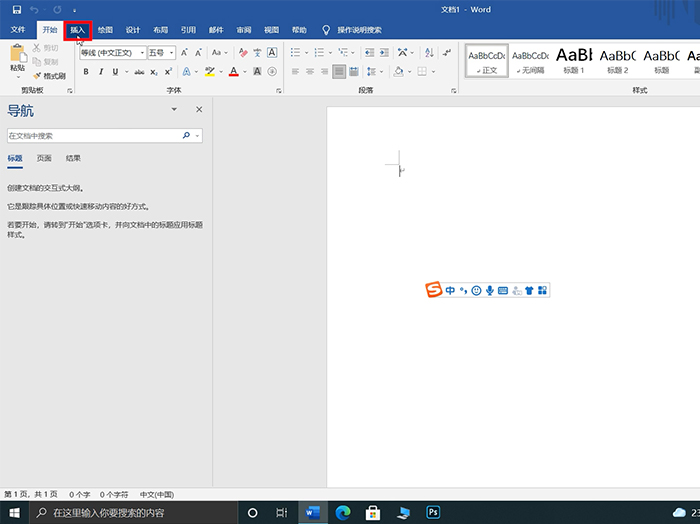Image resolution: width=700 pixels, height=524 pixels.
Task: Apply the Heading 1 style
Action: (574, 61)
